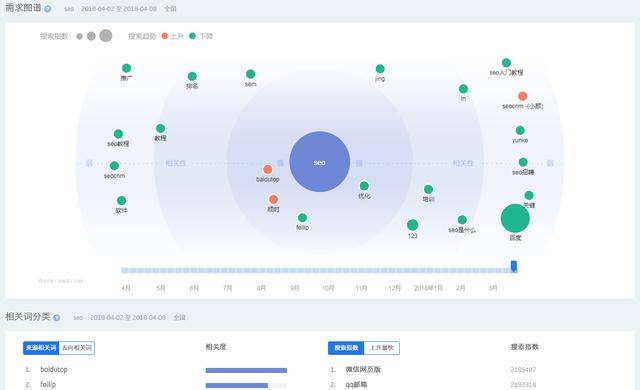Screen dimensions: 640x390
Task: Open the help icon beside 需求图谱
Action: click(x=48, y=9)
